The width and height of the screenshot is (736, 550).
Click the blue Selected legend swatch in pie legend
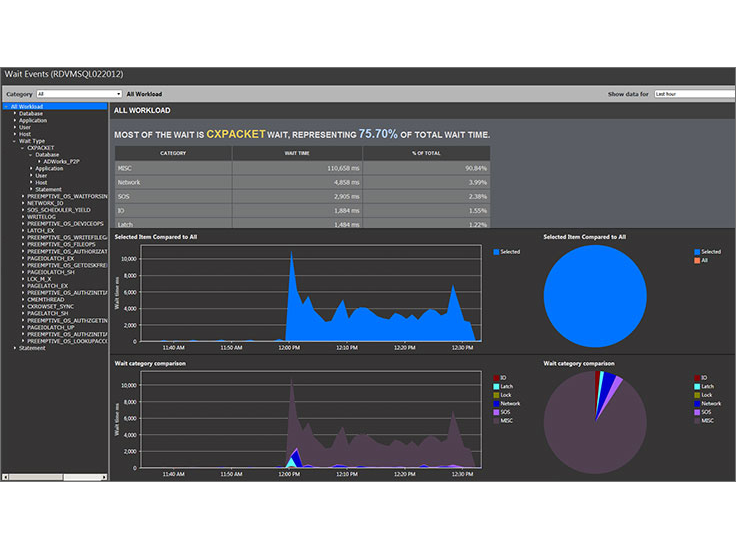[x=697, y=252]
